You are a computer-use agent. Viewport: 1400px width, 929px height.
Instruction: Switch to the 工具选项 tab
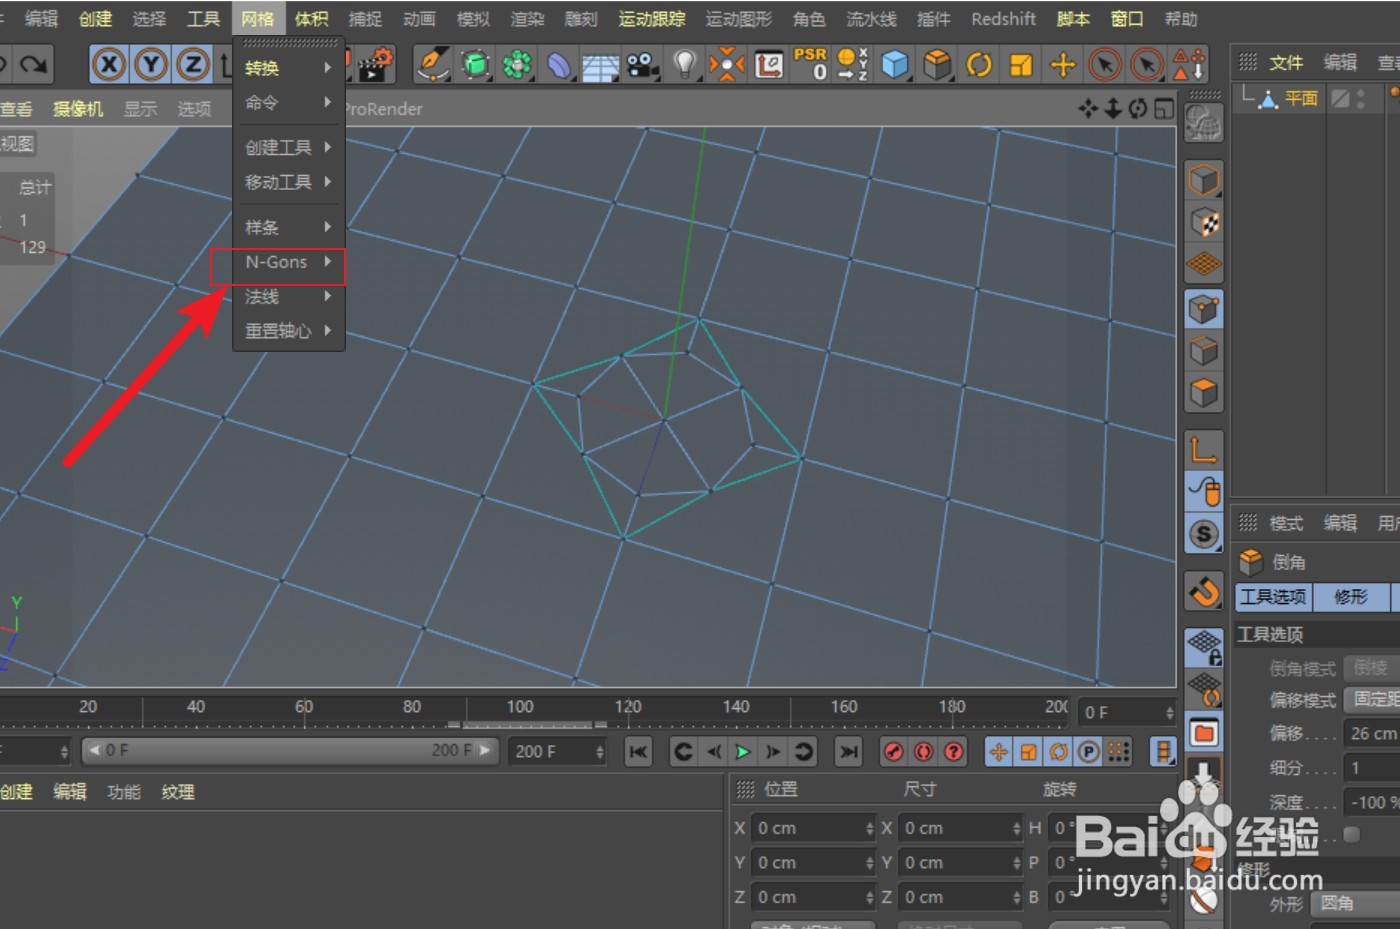[x=1273, y=597]
